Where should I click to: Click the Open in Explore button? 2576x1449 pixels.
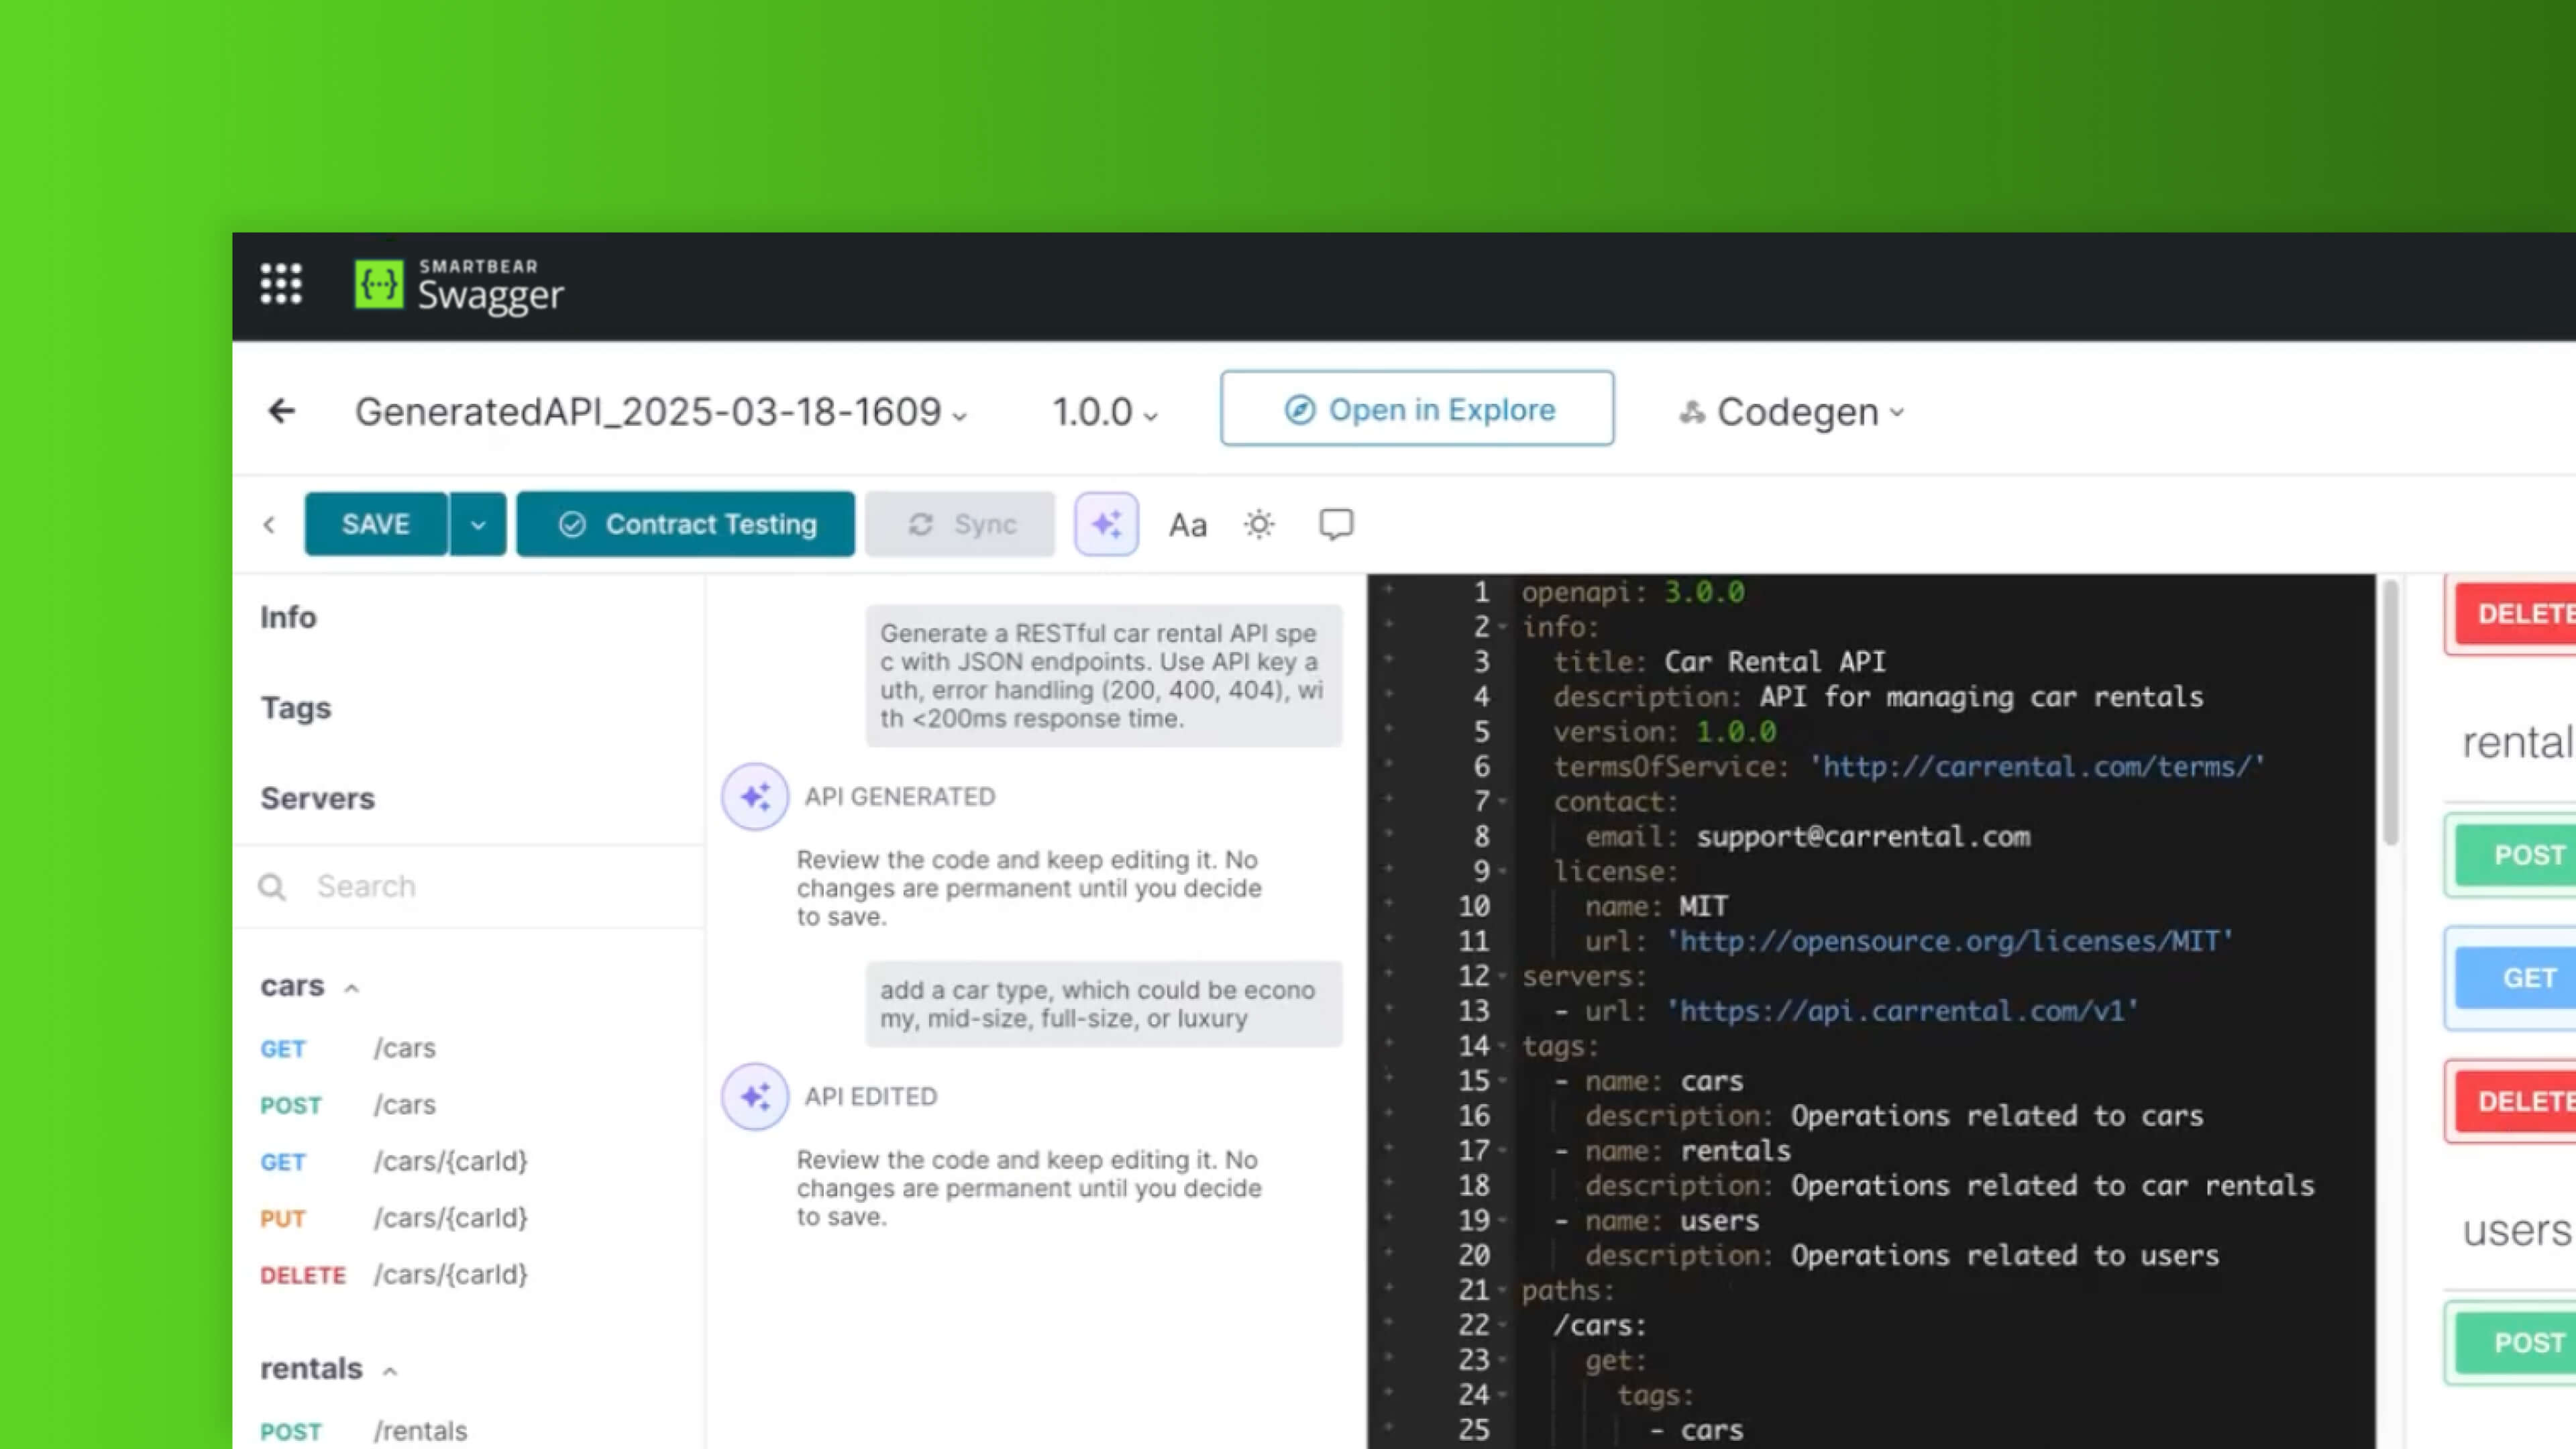click(x=1417, y=409)
